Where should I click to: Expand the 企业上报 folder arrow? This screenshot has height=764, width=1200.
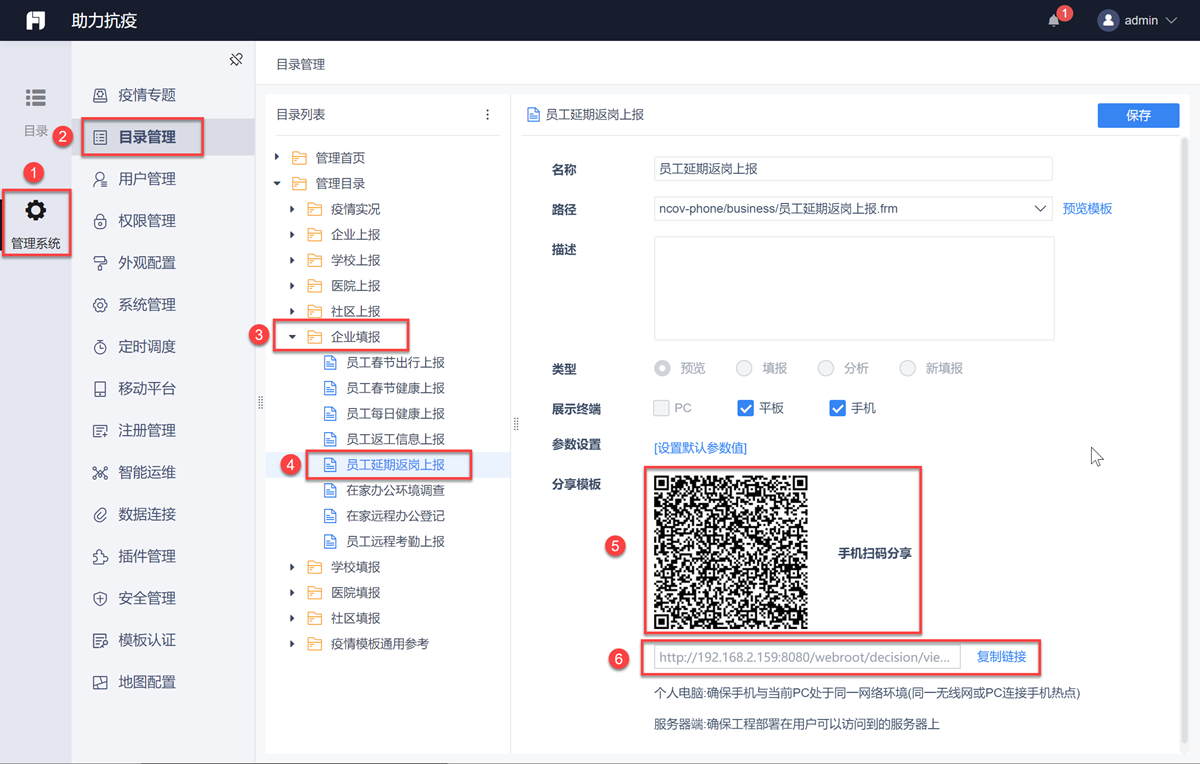click(292, 235)
